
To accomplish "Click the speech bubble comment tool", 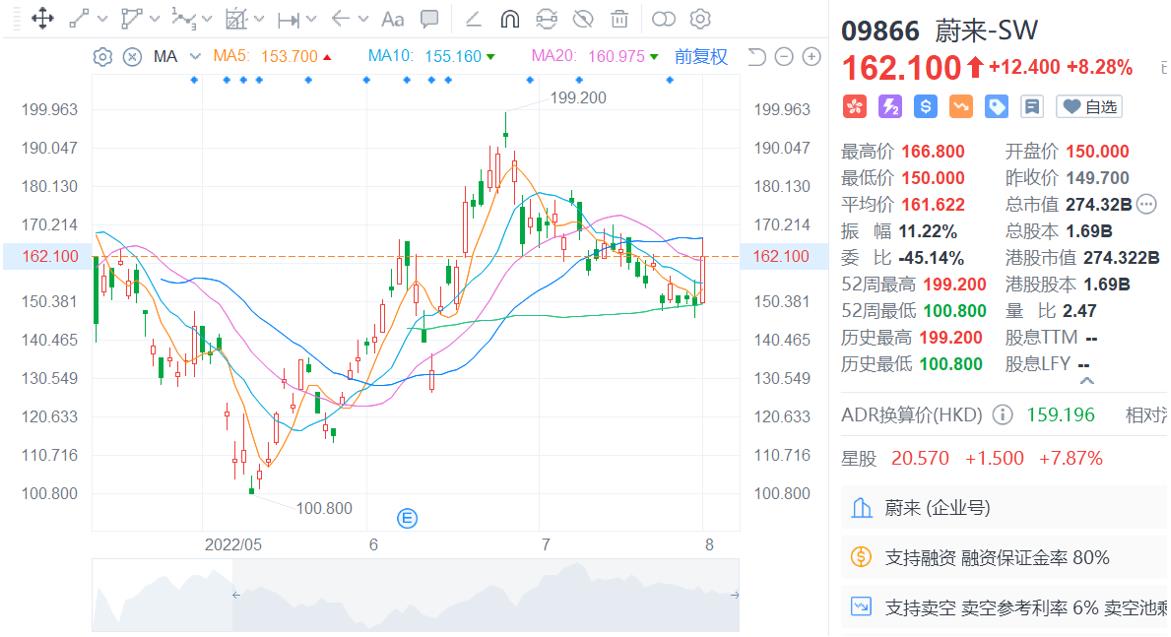I will coord(429,18).
